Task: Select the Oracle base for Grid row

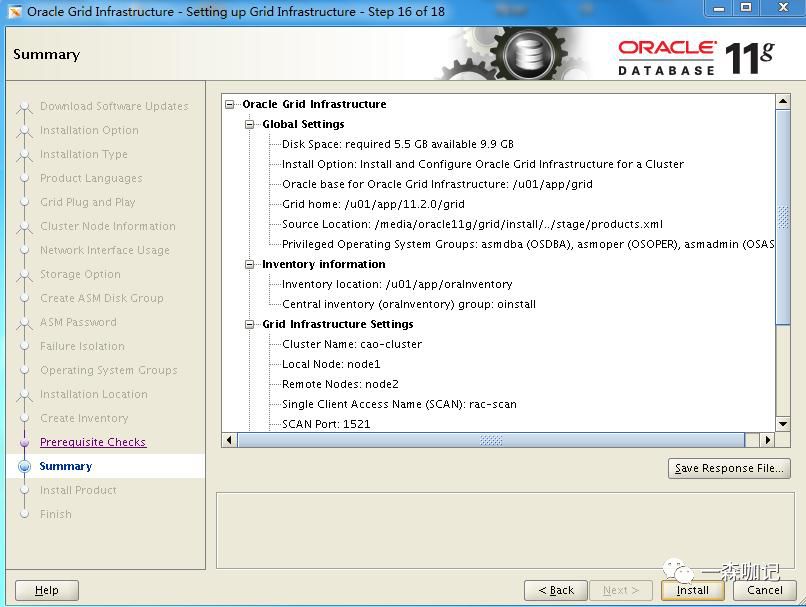Action: click(437, 185)
